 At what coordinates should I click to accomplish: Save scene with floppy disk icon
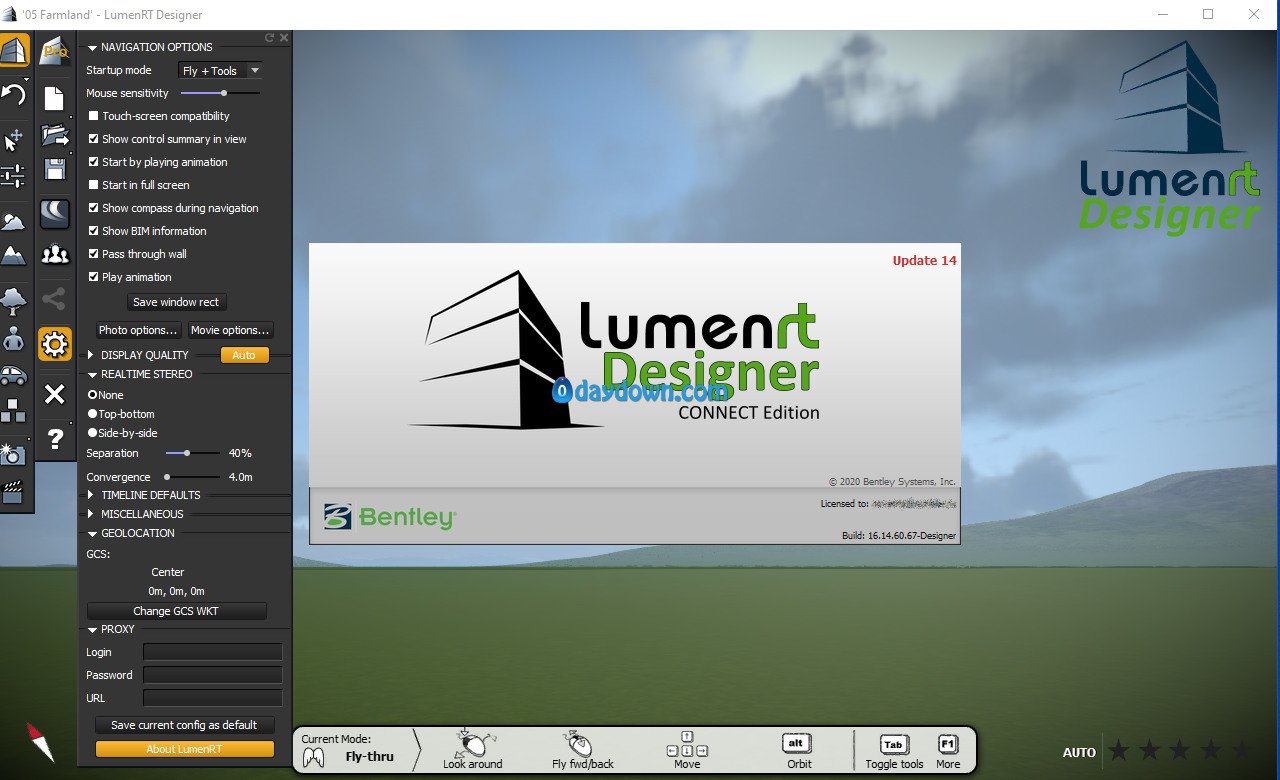(x=54, y=168)
